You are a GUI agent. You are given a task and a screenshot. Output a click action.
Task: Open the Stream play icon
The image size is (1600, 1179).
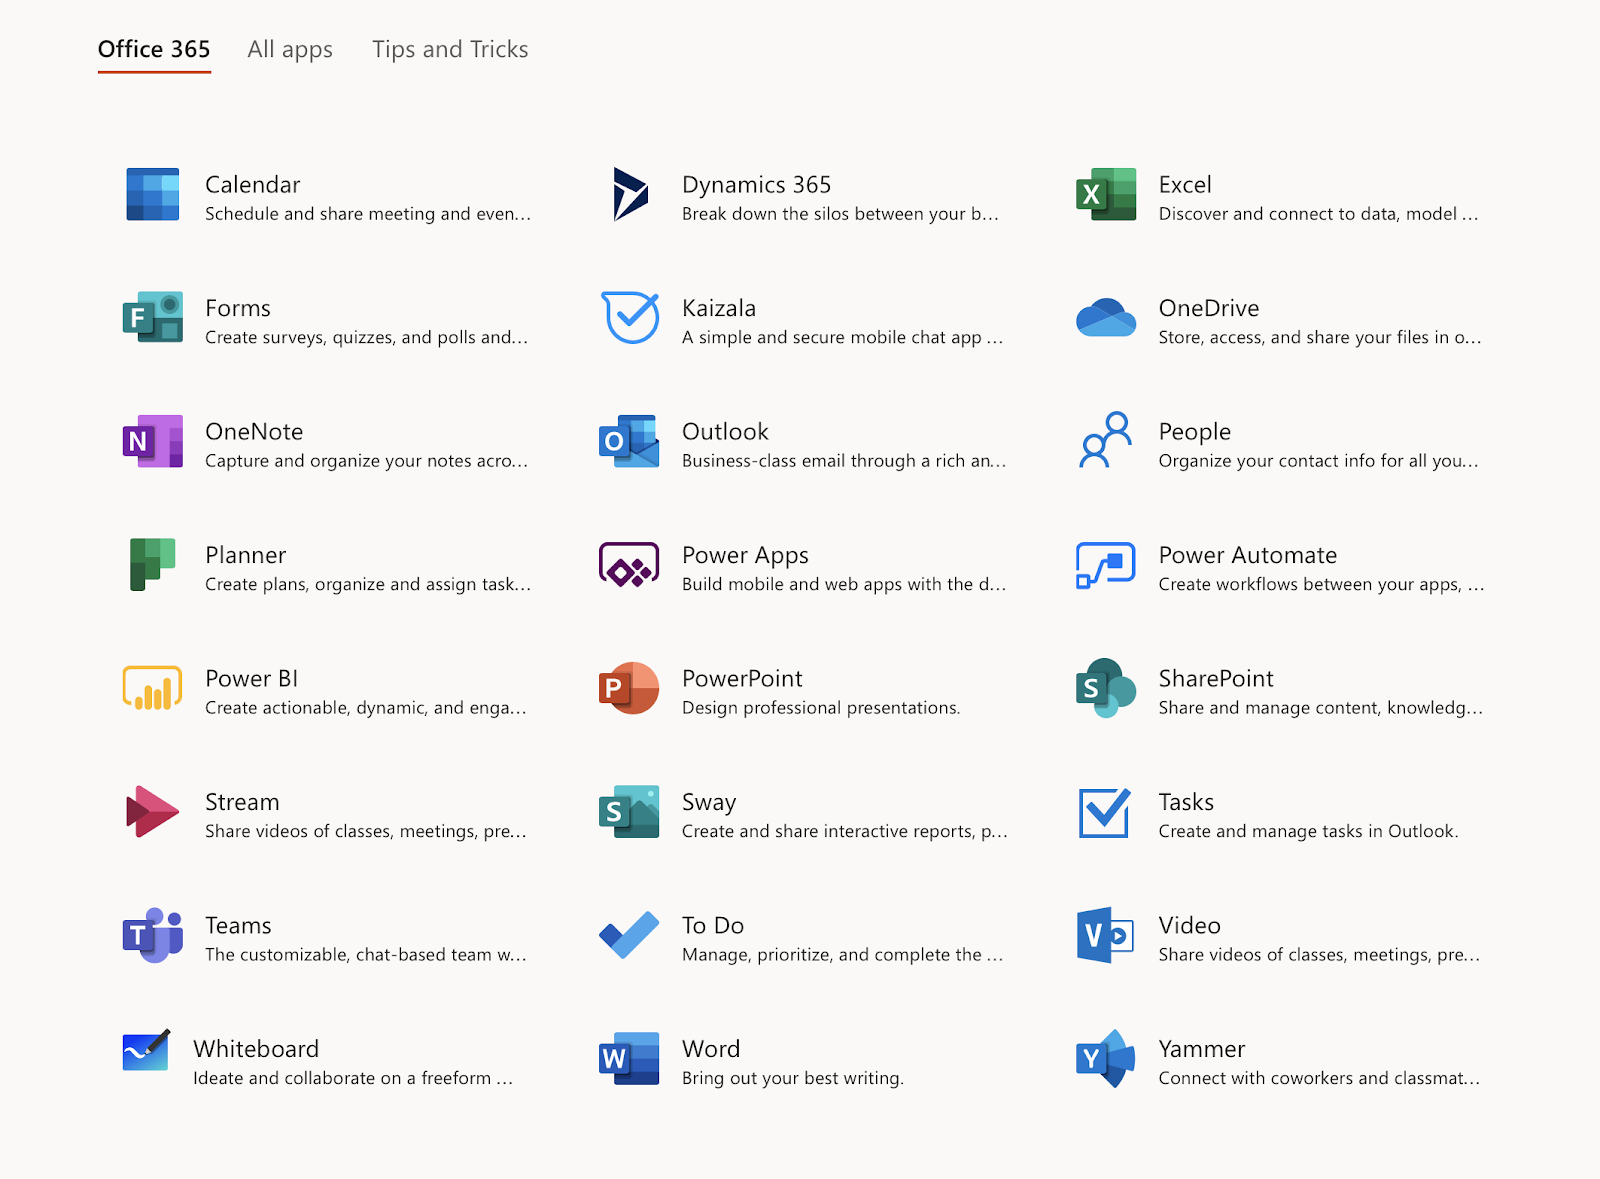[x=152, y=811]
